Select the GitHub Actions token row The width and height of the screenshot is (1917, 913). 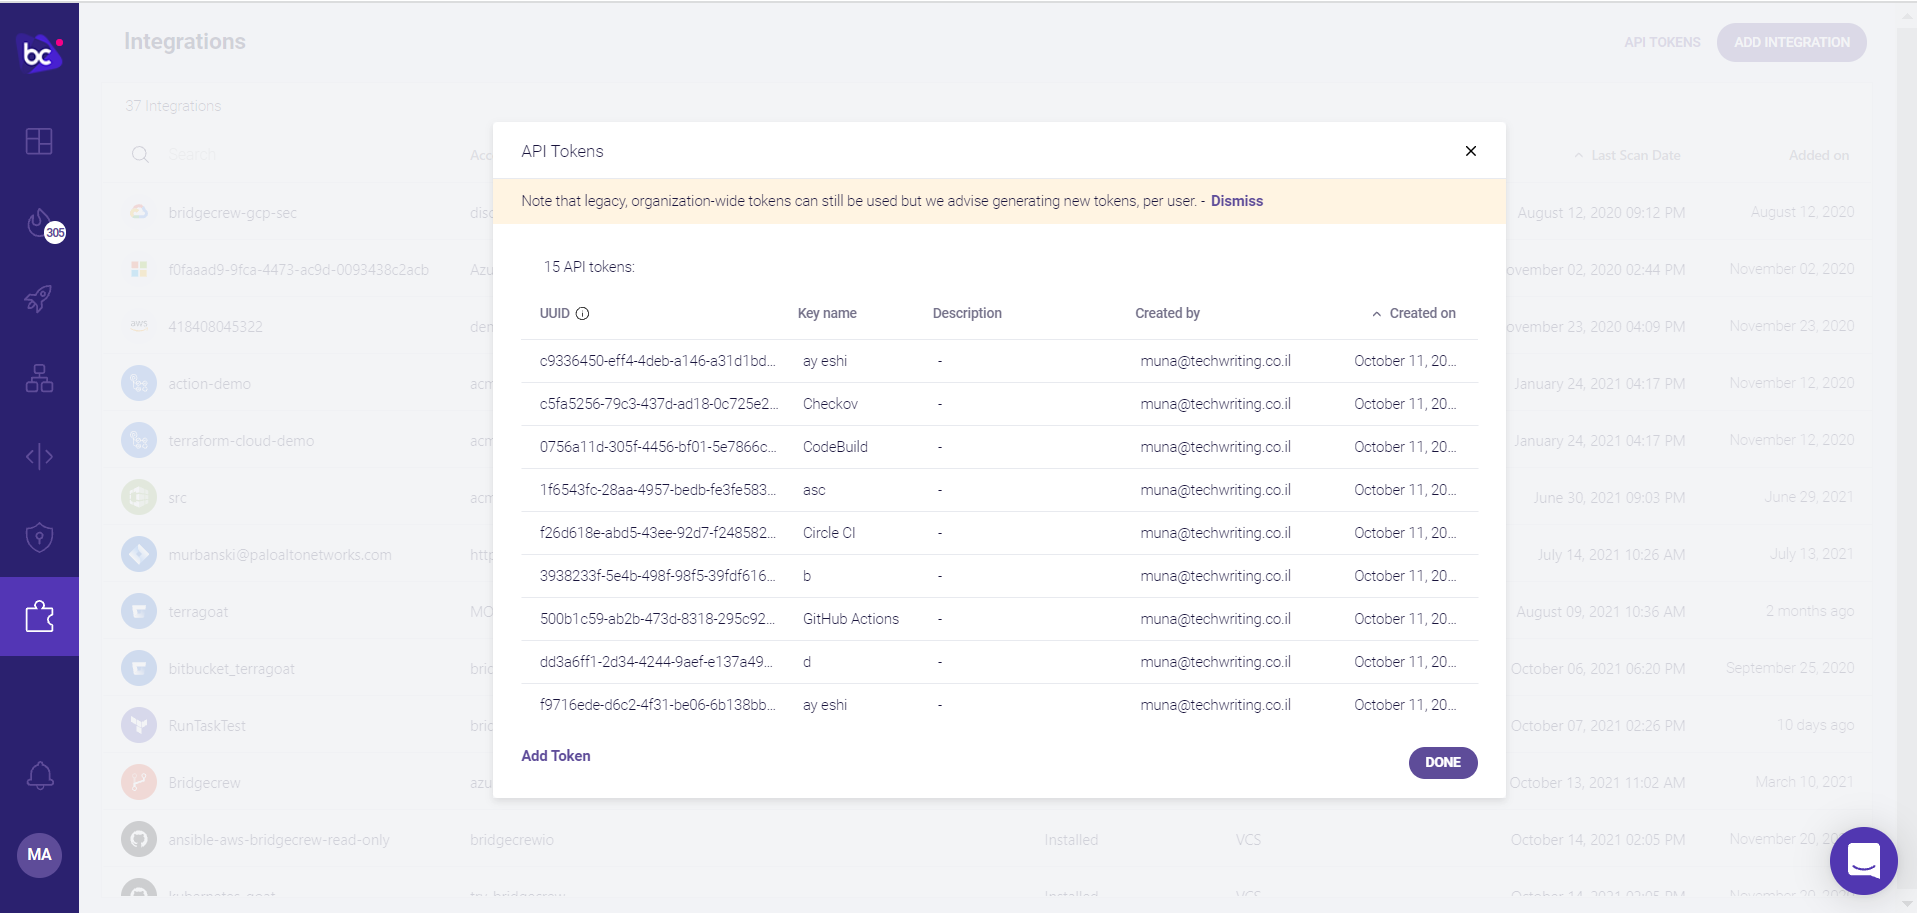[999, 619]
